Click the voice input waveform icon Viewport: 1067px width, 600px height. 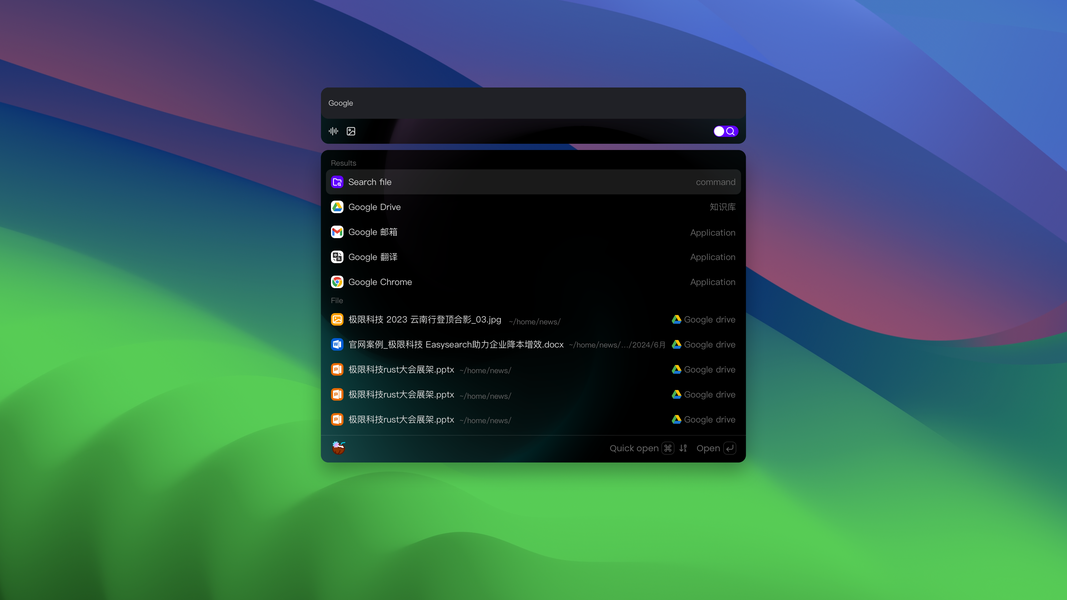333,131
